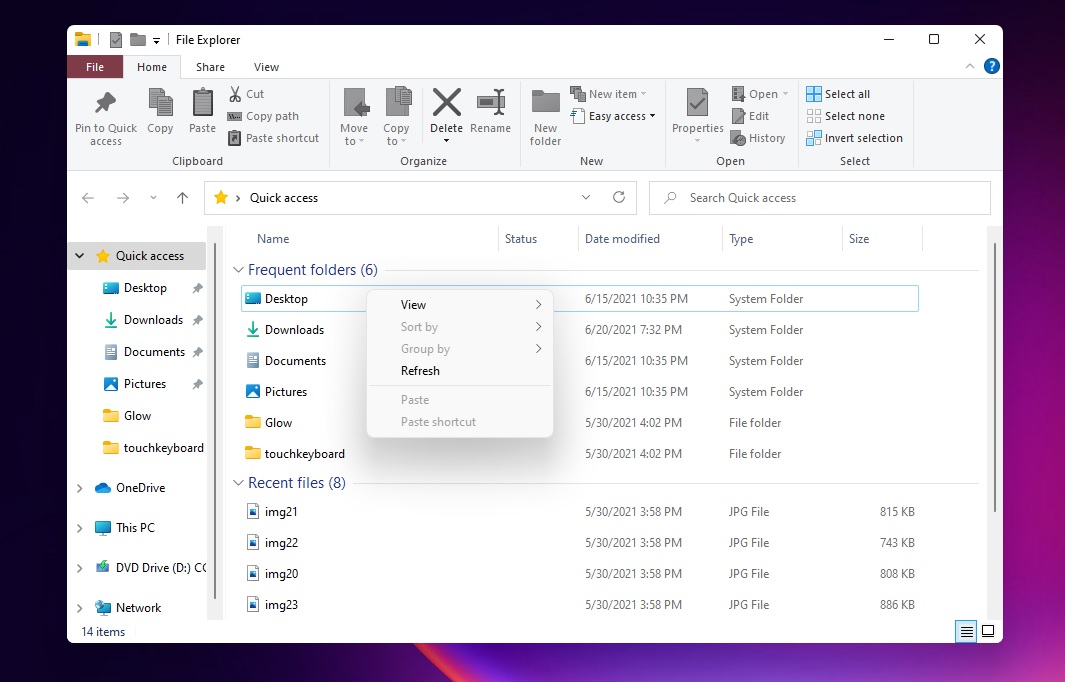Expand the OneDrive tree node

(x=80, y=488)
